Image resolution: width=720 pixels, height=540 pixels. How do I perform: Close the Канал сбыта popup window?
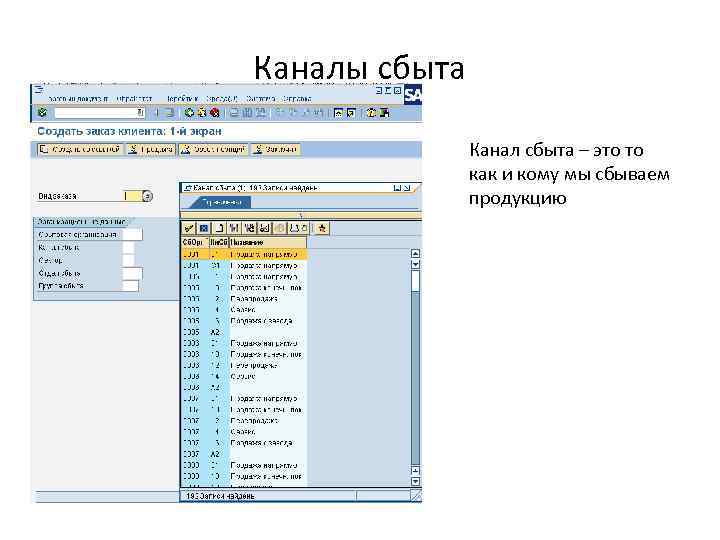tap(406, 187)
